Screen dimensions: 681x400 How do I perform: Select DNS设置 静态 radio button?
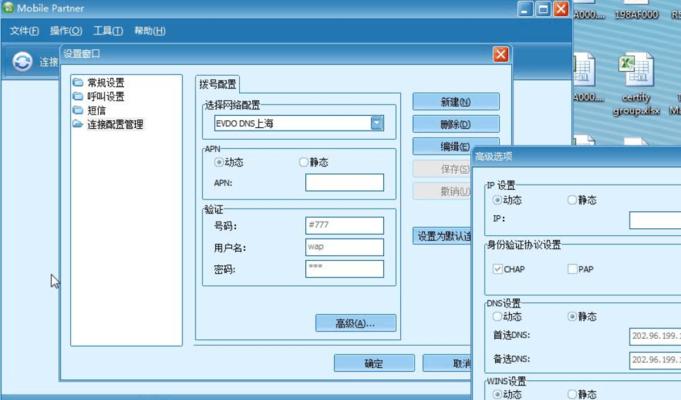[572, 317]
